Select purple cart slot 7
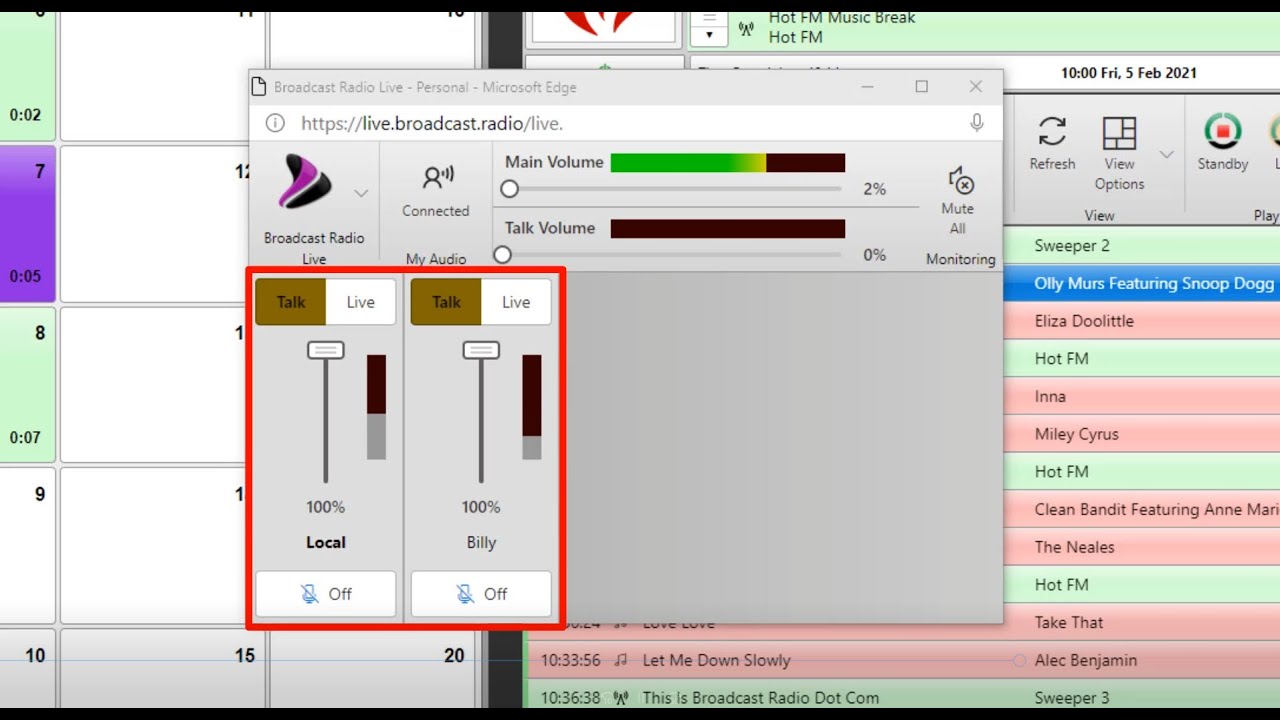Image resolution: width=1280 pixels, height=720 pixels. pos(27,223)
